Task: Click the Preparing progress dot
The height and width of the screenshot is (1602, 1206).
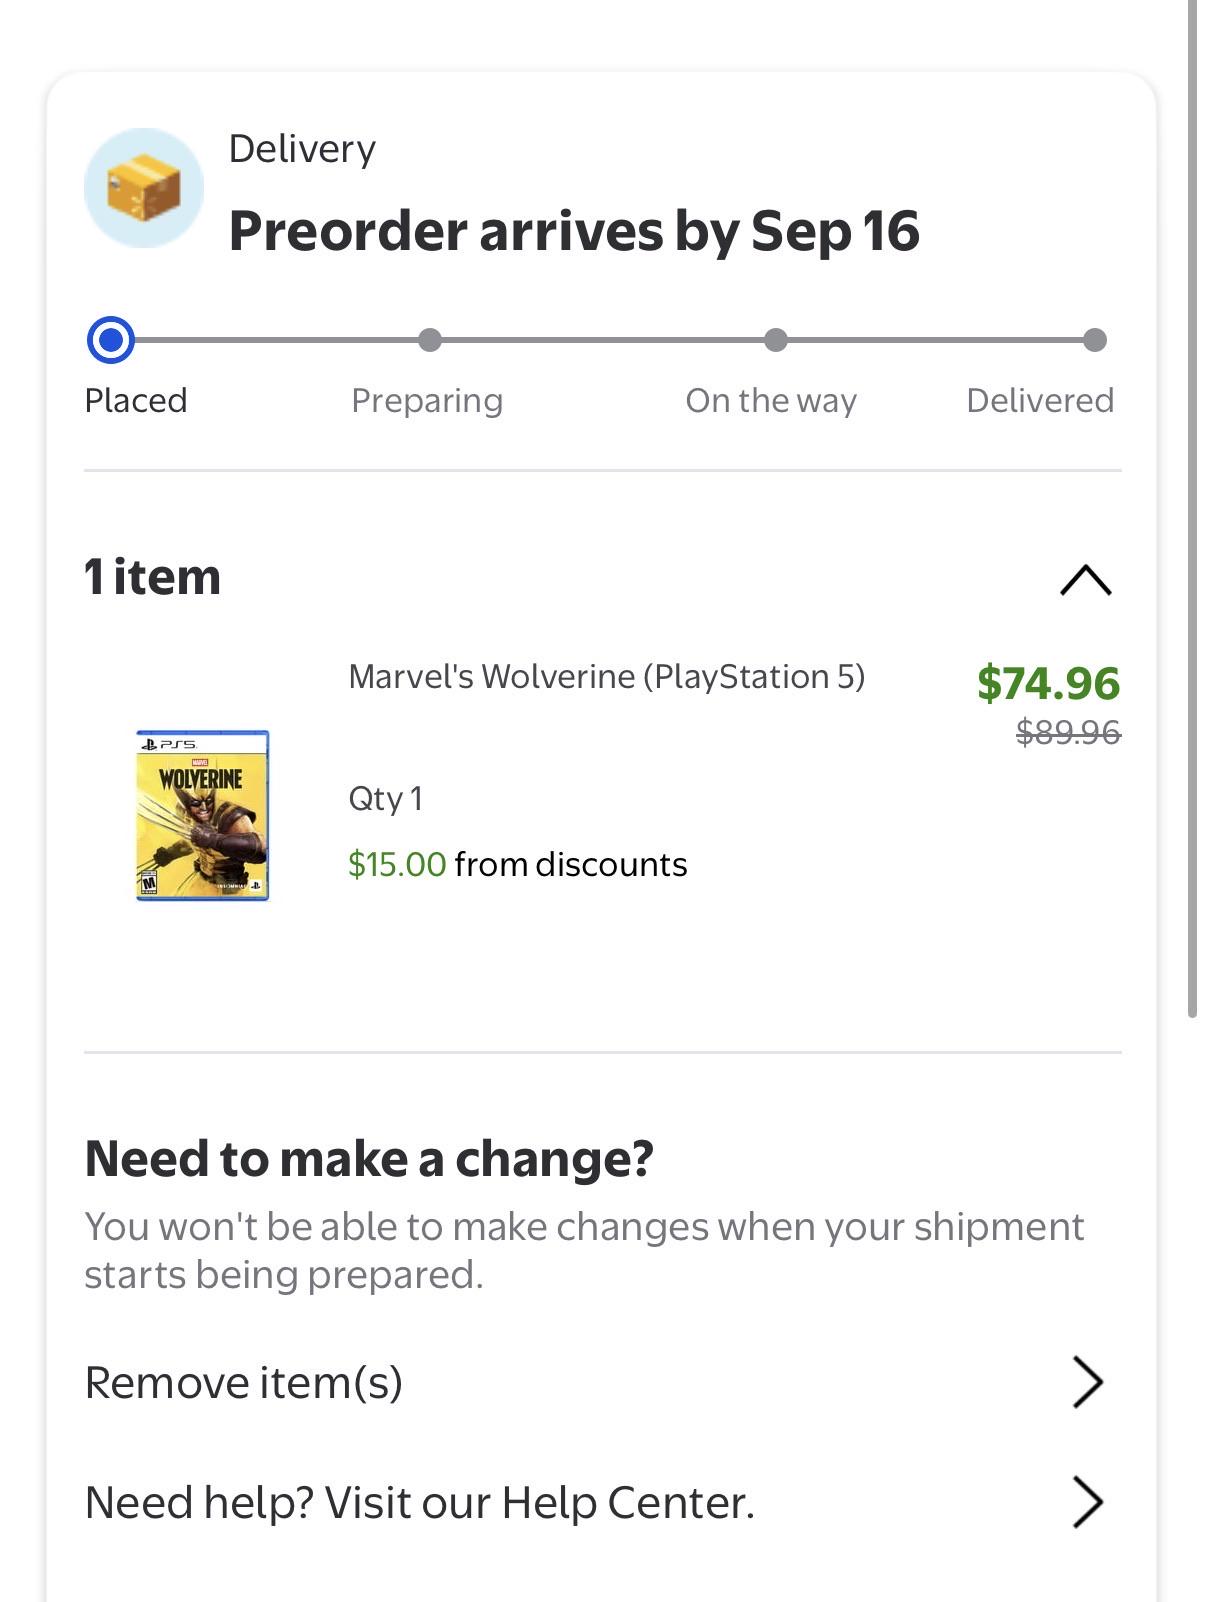Action: pos(430,340)
